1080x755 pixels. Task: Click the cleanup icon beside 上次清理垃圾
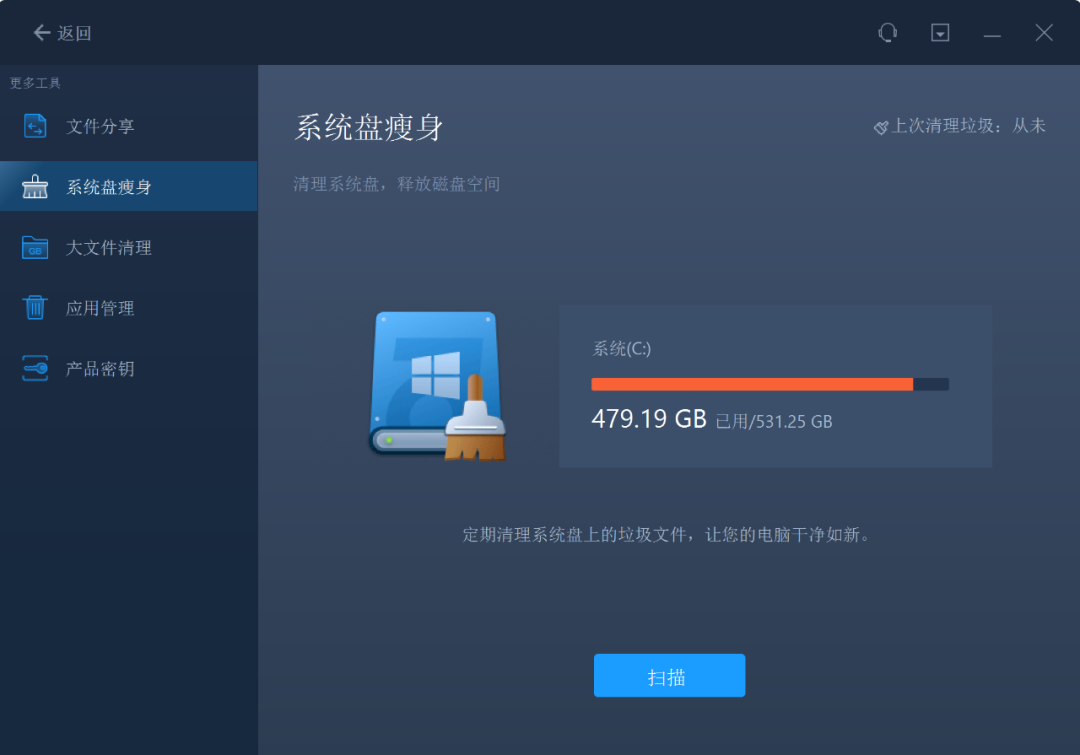click(881, 127)
